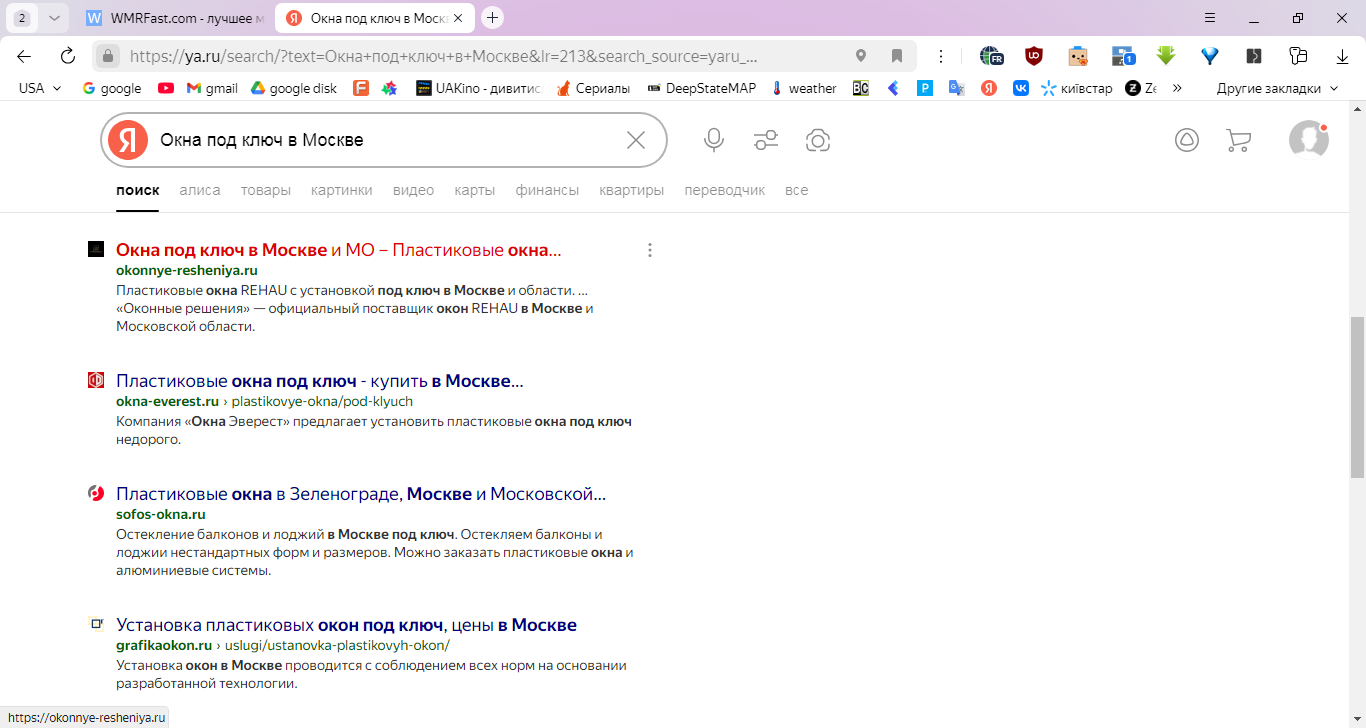This screenshot has width=1366, height=728.
Task: Switch to the видео tab
Action: coord(414,190)
